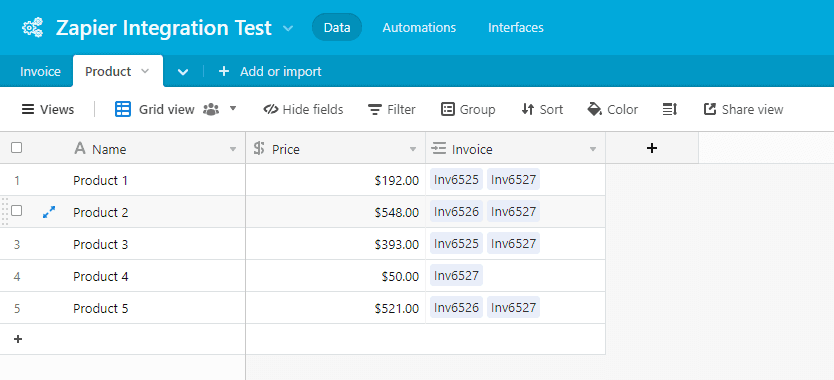Open Grid view options triangle
This screenshot has width=834, height=380.
coord(232,109)
